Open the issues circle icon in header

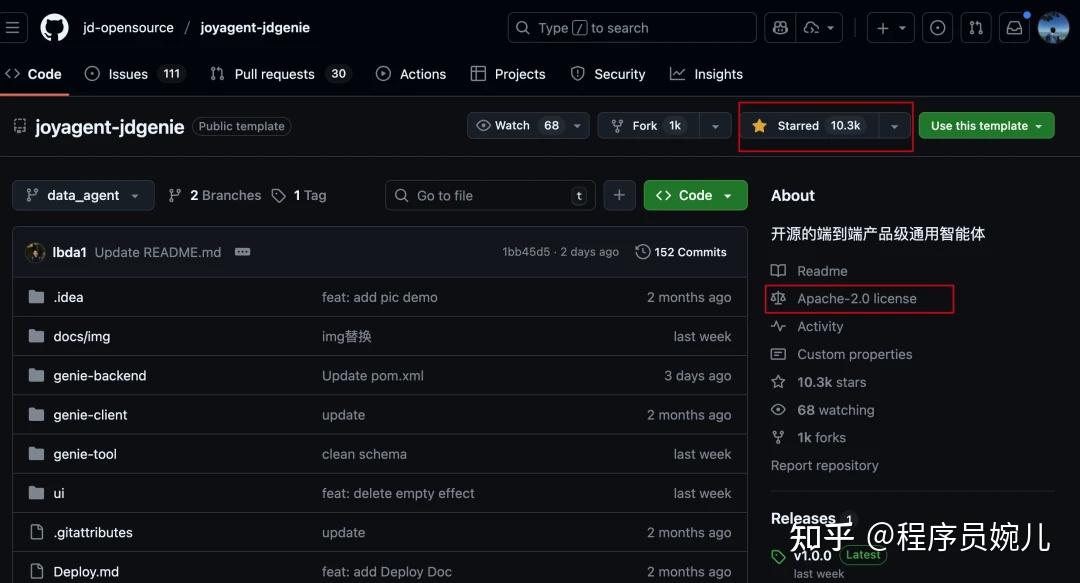937,28
